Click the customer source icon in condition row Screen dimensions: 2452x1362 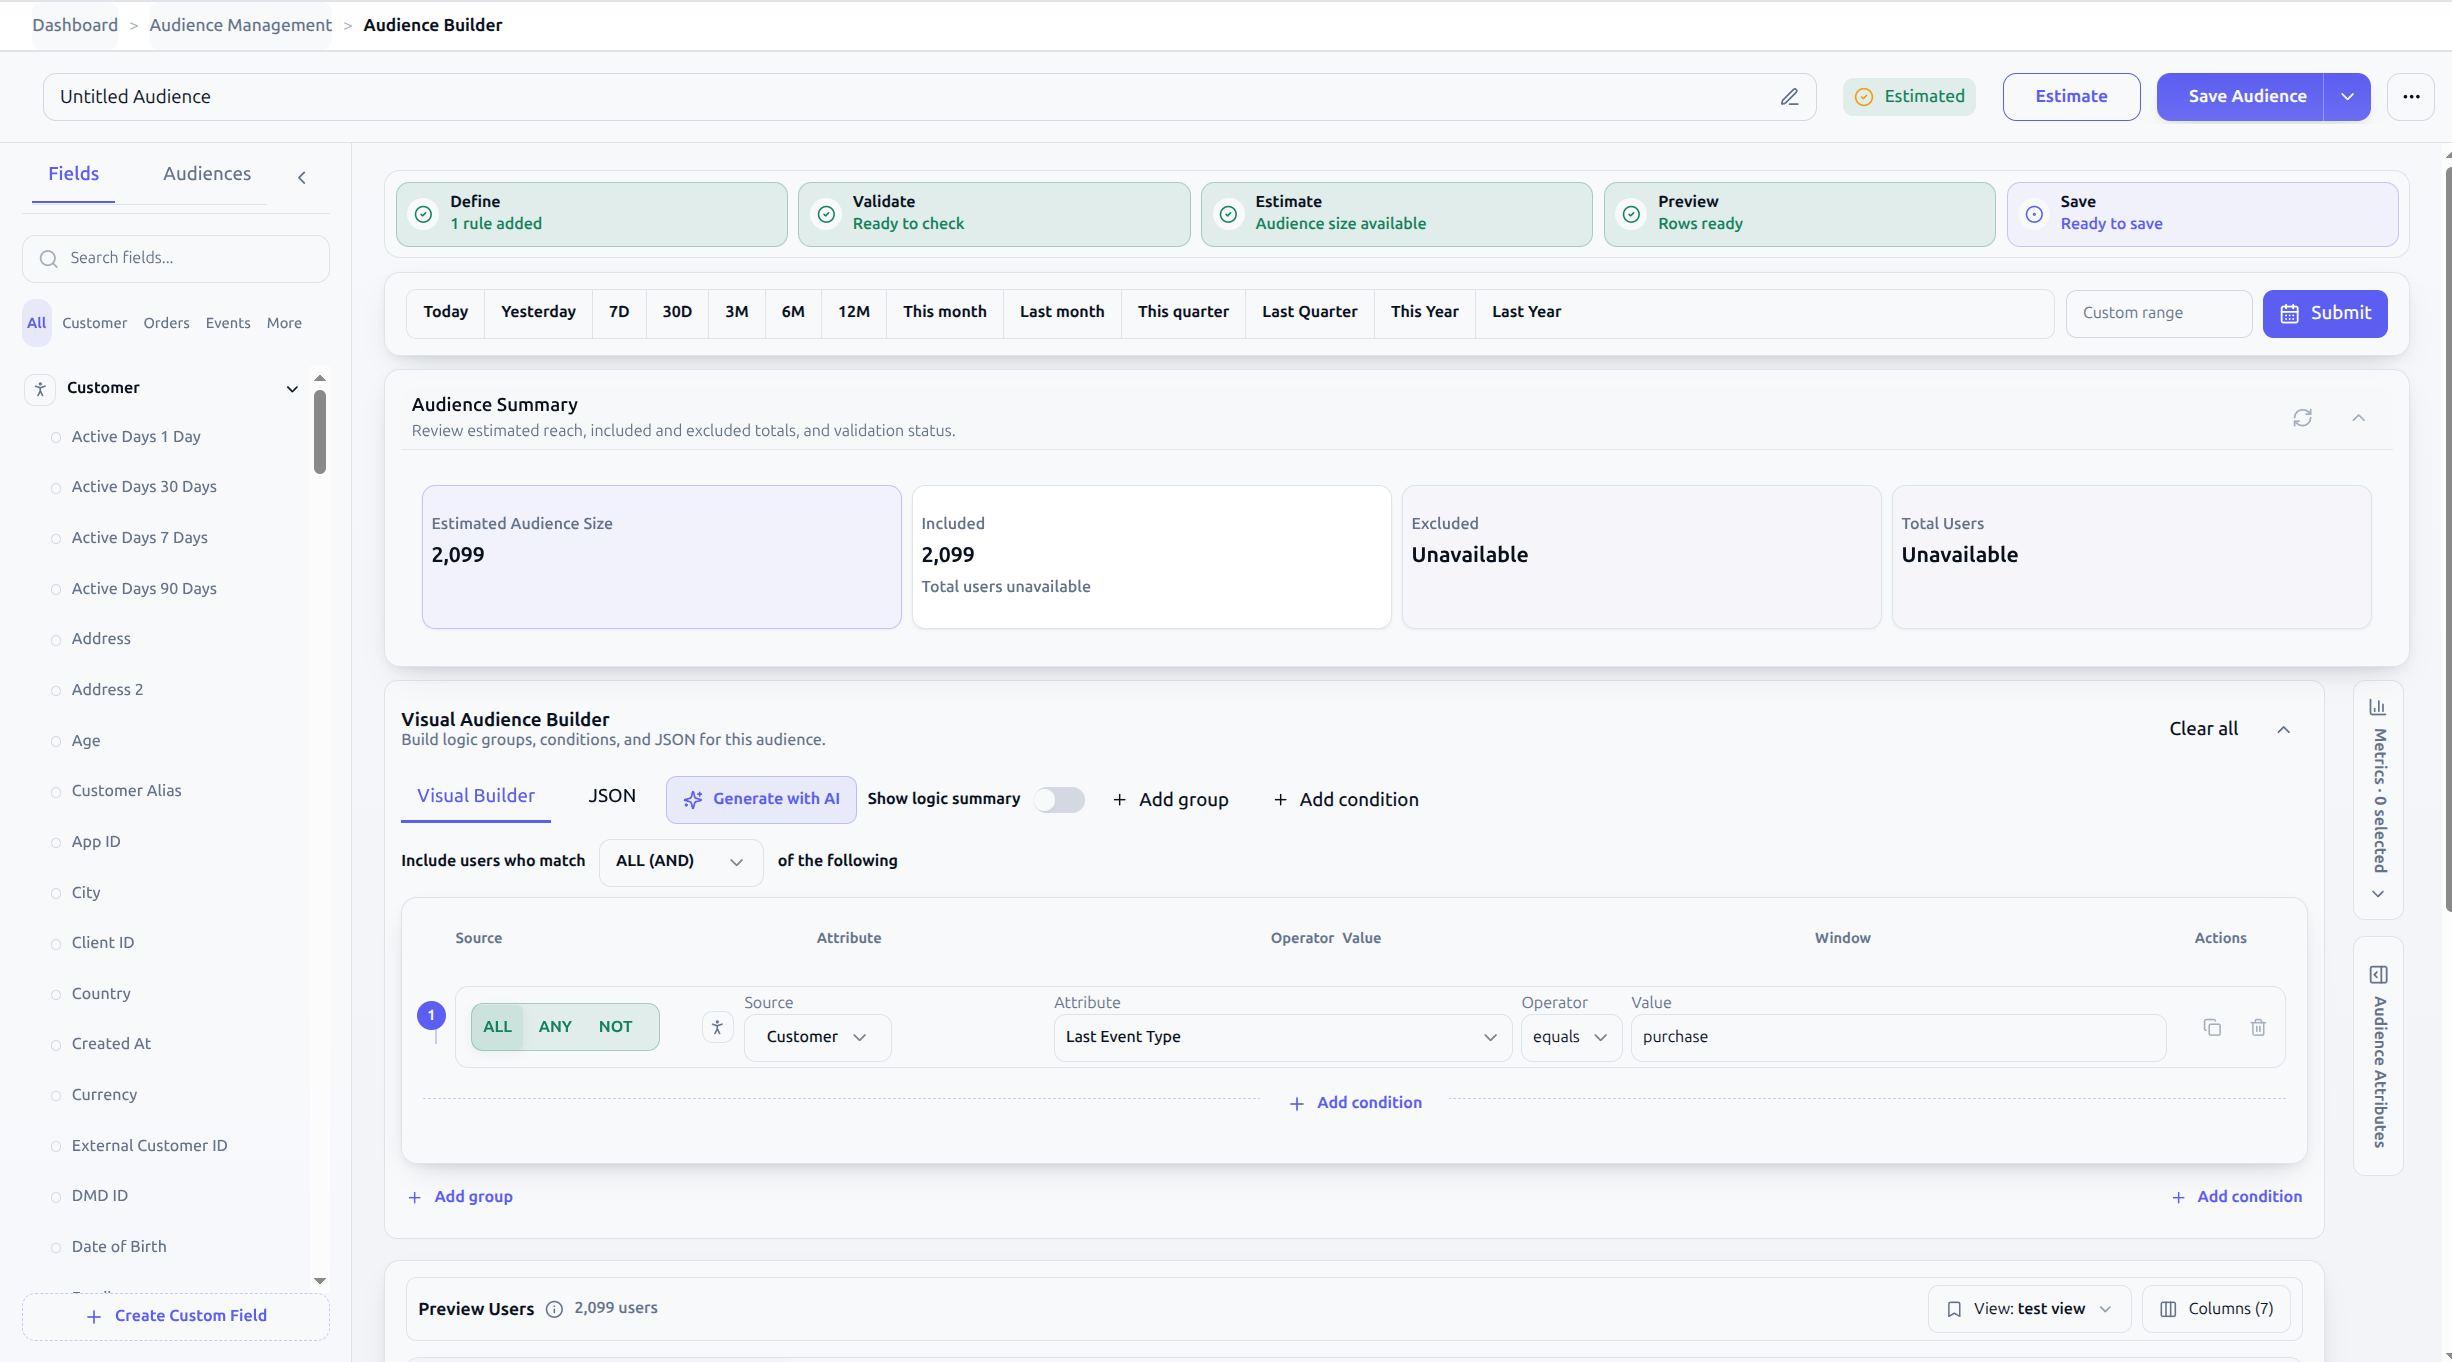point(717,1027)
